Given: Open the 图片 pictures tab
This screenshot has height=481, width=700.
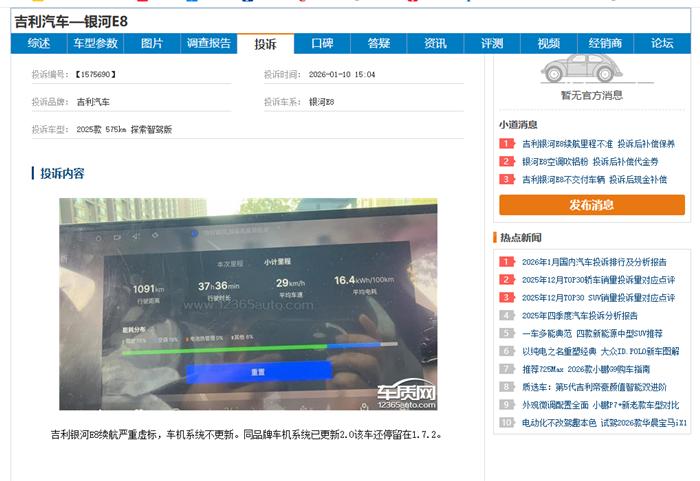Looking at the screenshot, I should 152,43.
